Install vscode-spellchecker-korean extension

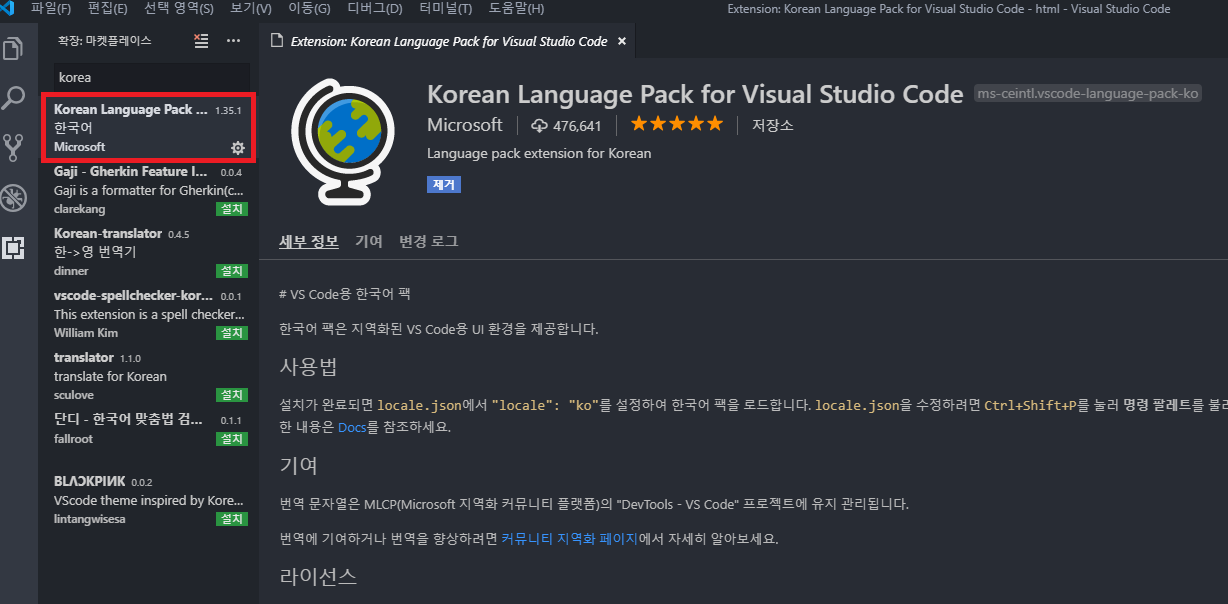(232, 332)
